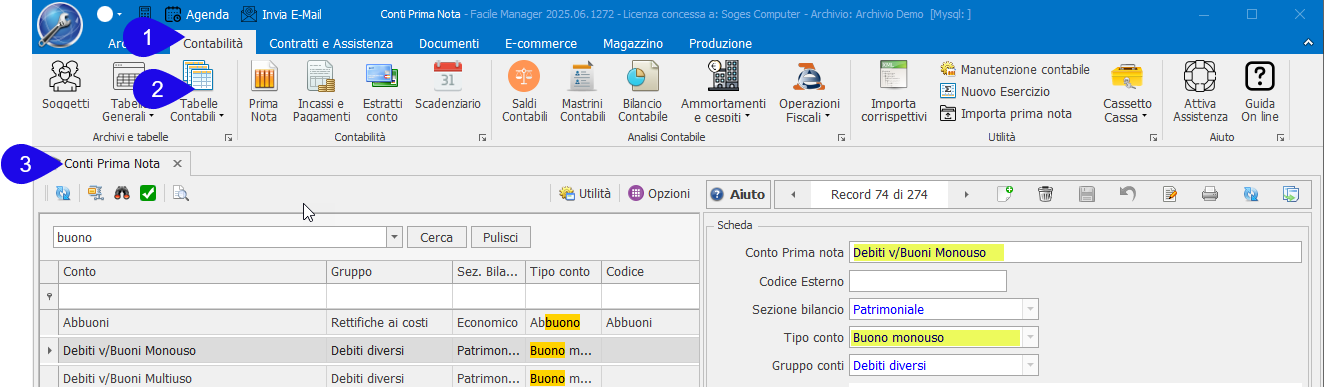Expand the search text dropdown arrow
The image size is (1324, 387).
coord(394,237)
